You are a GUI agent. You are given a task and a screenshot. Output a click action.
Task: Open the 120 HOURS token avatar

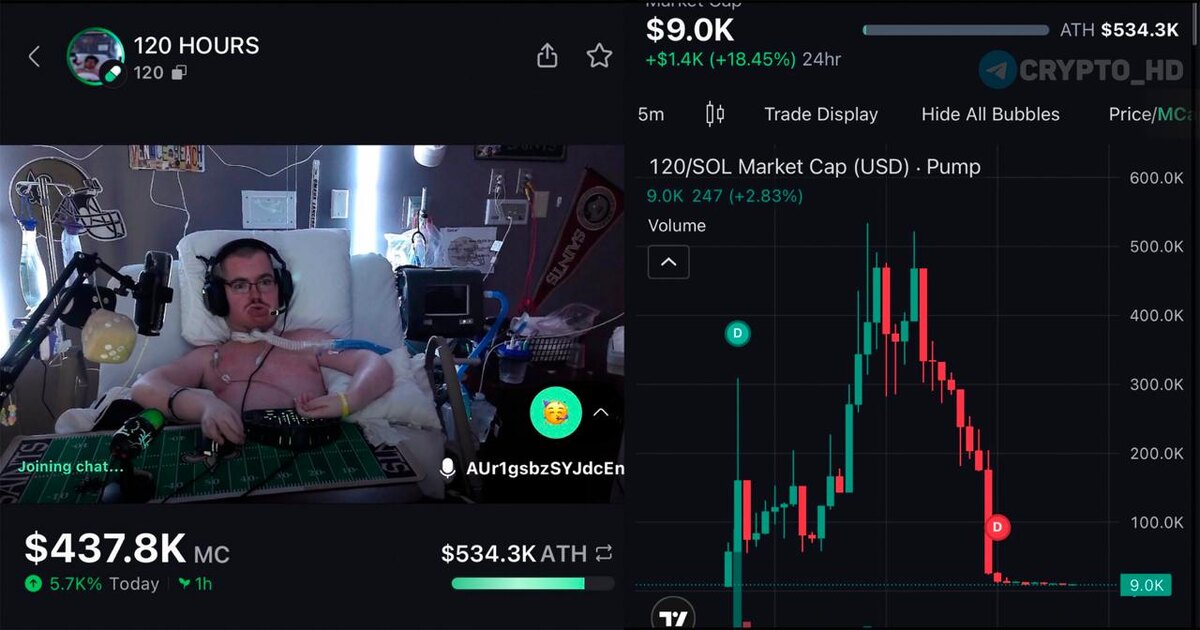pos(96,56)
